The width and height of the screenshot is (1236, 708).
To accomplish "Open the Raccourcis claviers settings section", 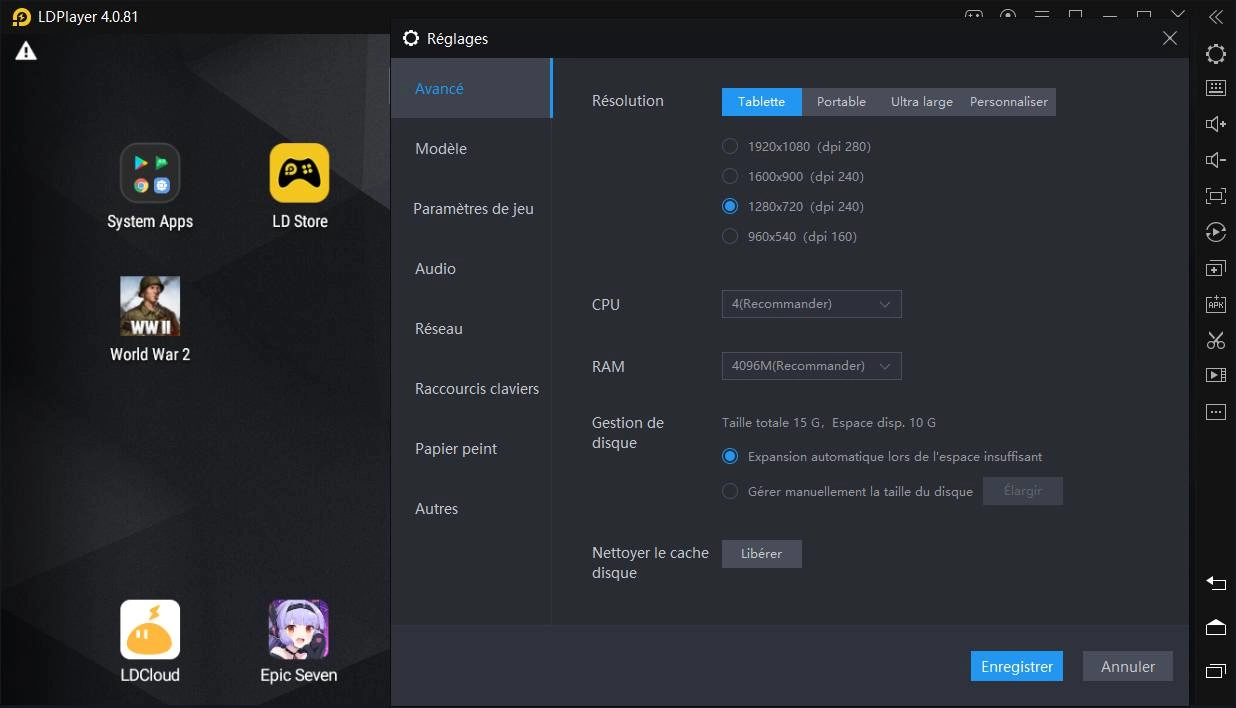I will tap(477, 389).
